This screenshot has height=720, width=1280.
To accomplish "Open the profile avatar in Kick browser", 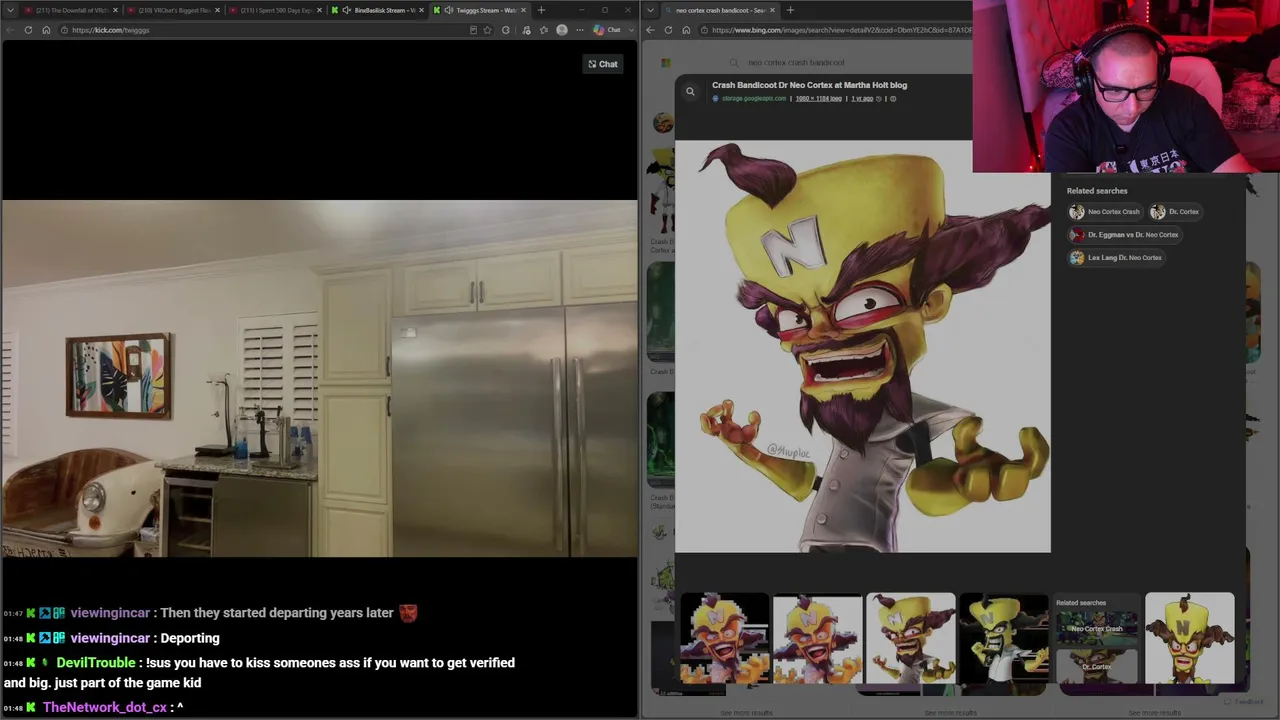I will click(562, 30).
